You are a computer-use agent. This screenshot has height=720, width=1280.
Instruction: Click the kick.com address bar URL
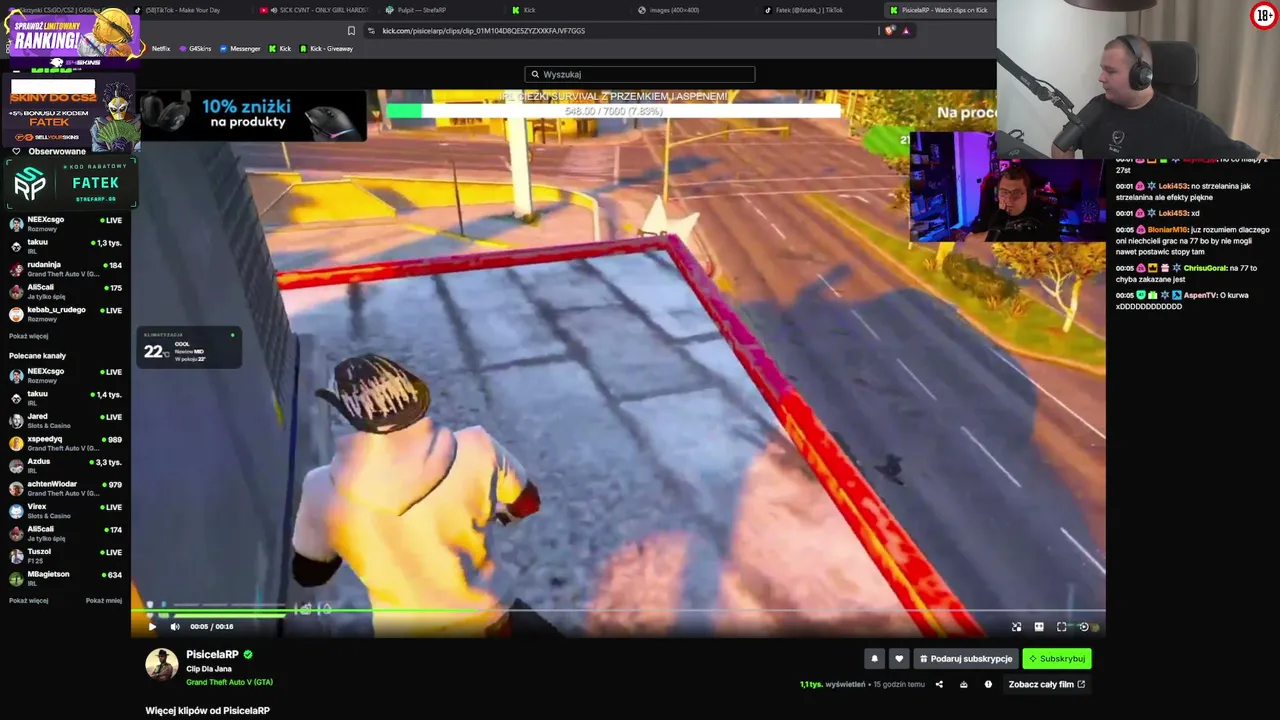click(x=484, y=31)
